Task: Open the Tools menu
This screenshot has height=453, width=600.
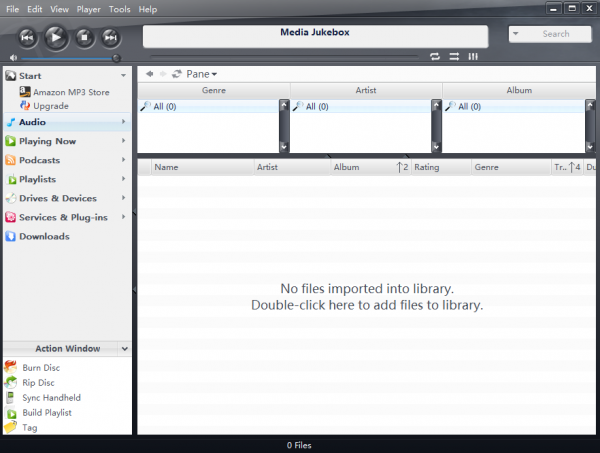Action: [x=119, y=9]
